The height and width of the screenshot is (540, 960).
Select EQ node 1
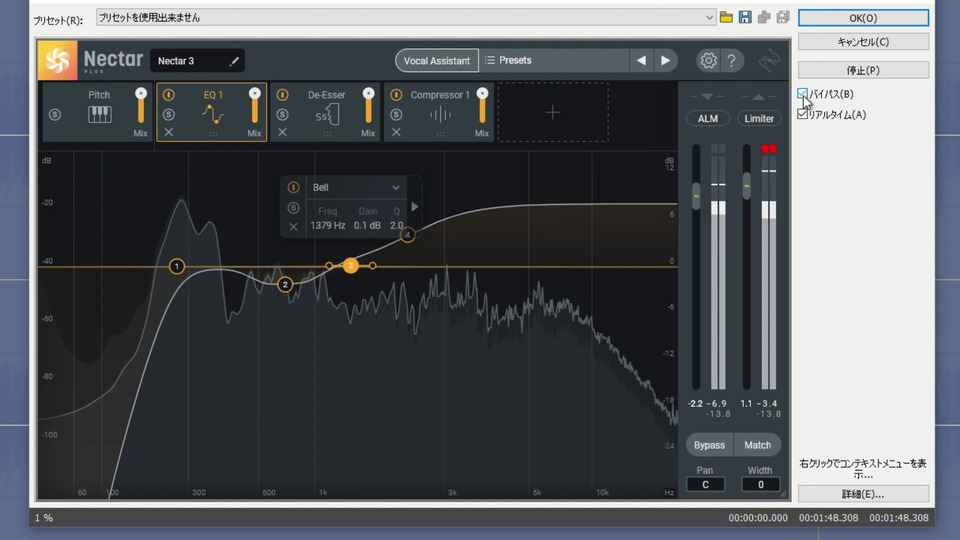pyautogui.click(x=176, y=266)
